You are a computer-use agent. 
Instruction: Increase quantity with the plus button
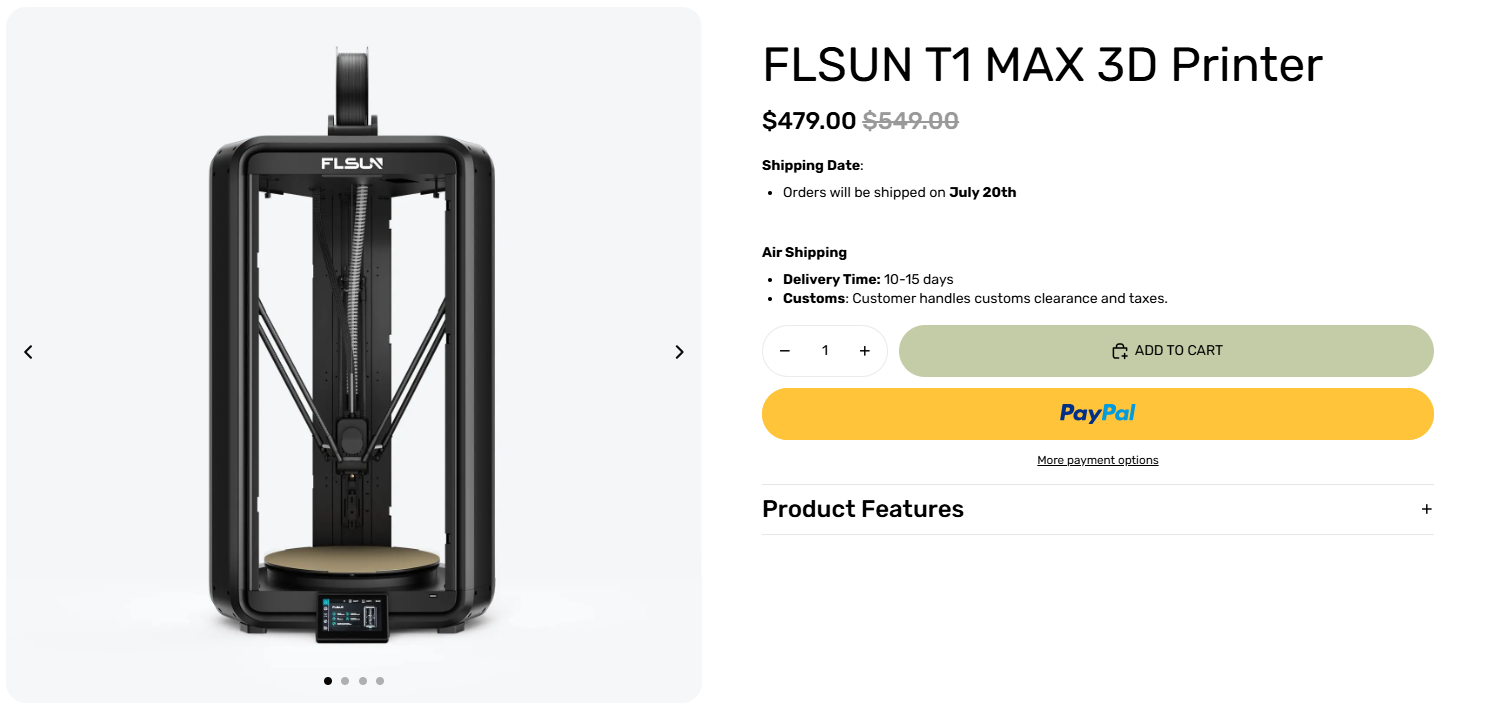pyautogui.click(x=865, y=351)
